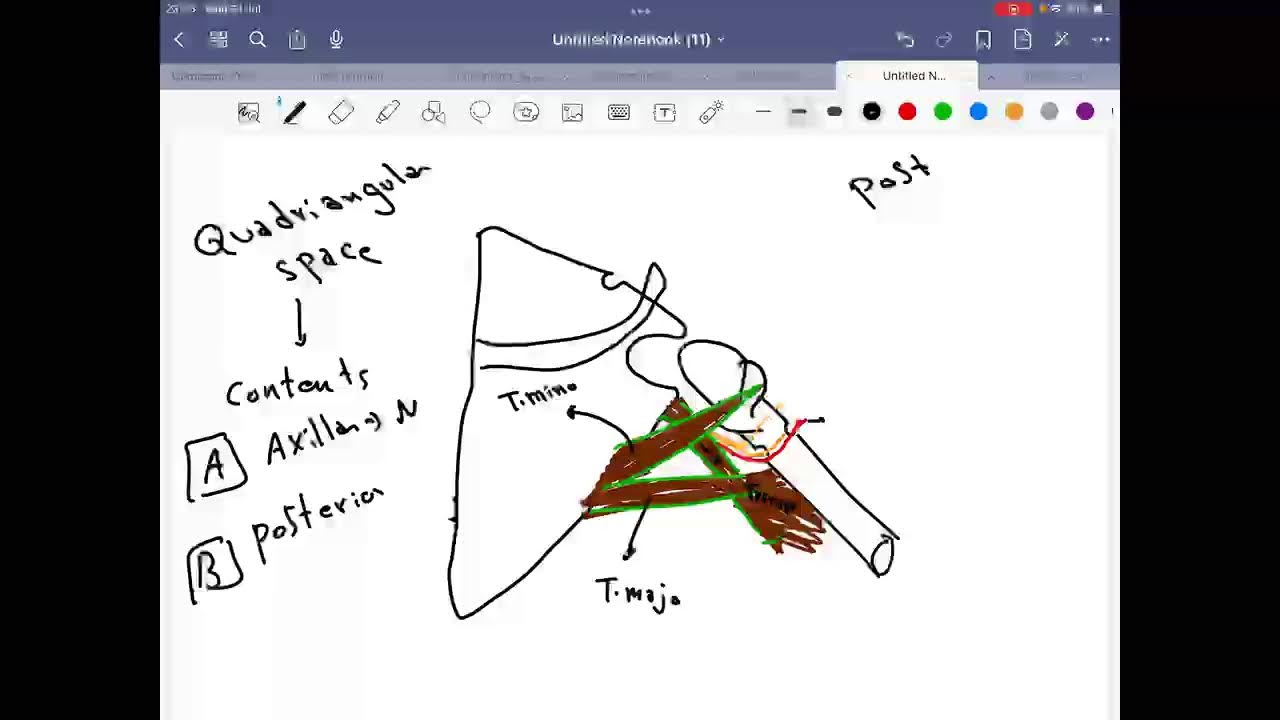Open the more options ellipsis menu
This screenshot has width=1280, height=720.
1101,40
